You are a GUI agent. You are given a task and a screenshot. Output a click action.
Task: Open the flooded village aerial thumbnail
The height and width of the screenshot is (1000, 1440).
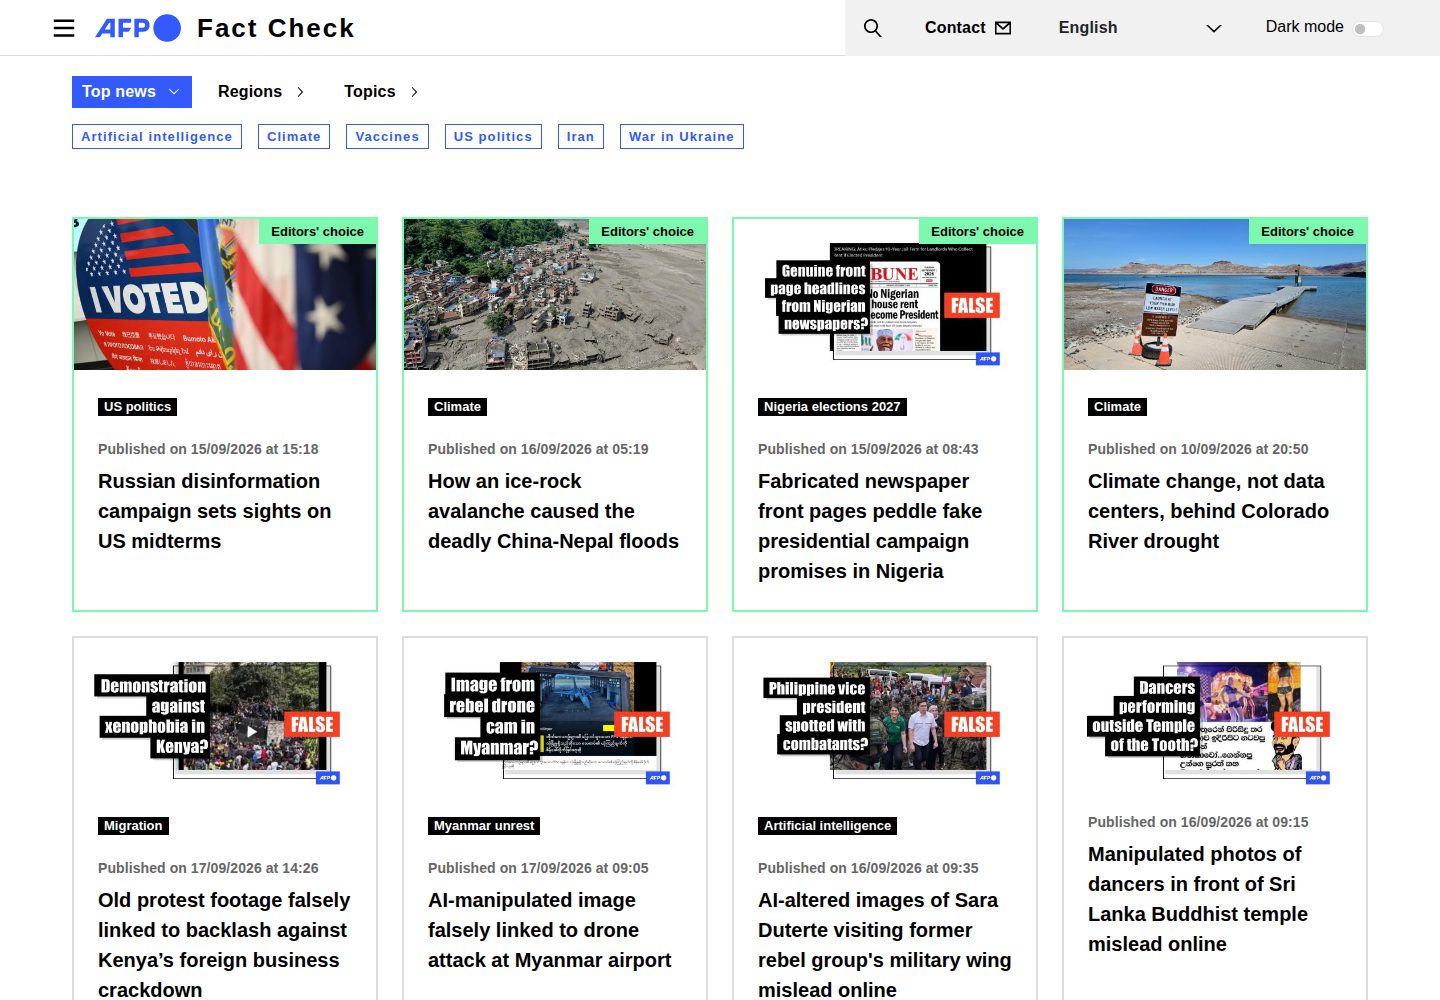tap(555, 294)
